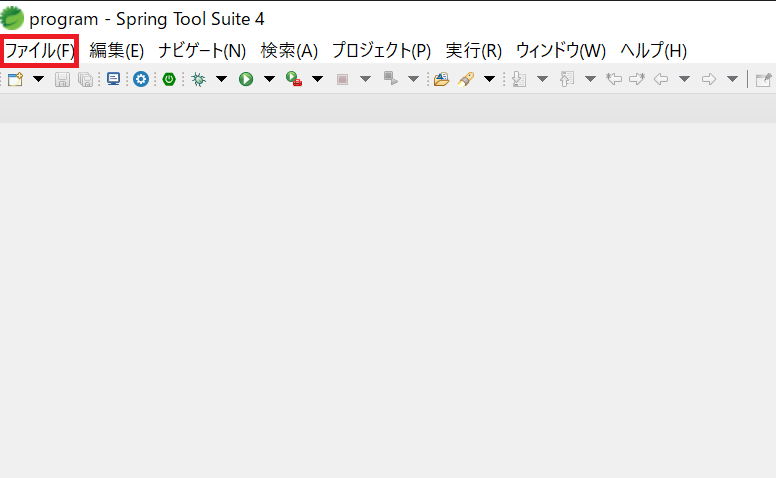Click the blue gear icon

click(x=141, y=79)
